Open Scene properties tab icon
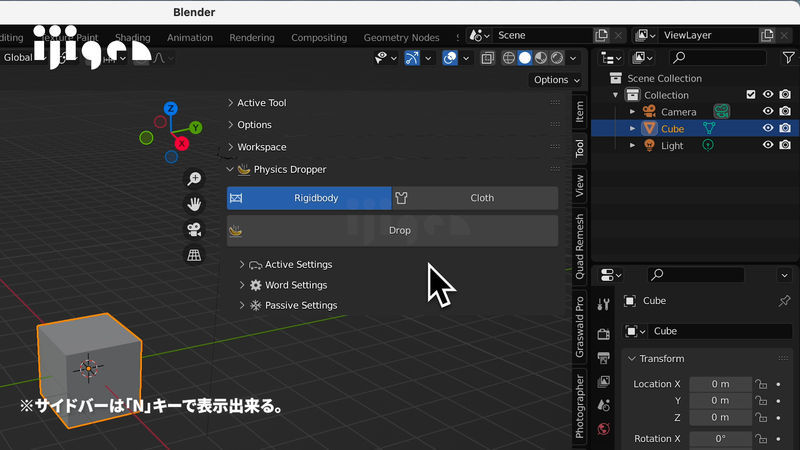Image resolution: width=800 pixels, height=450 pixels. click(x=604, y=405)
